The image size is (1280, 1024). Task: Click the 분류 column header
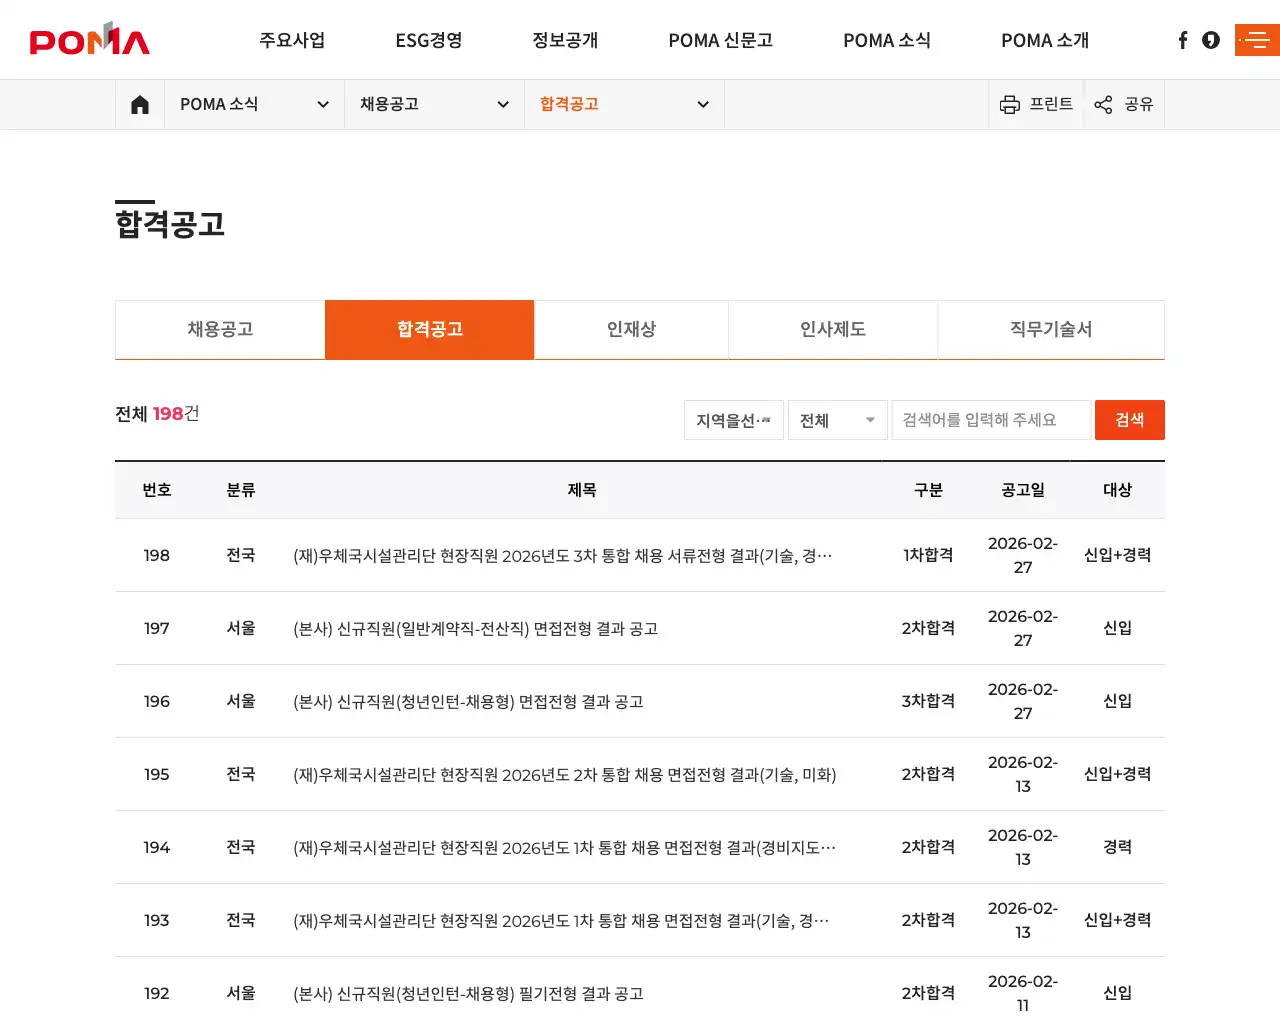click(241, 490)
